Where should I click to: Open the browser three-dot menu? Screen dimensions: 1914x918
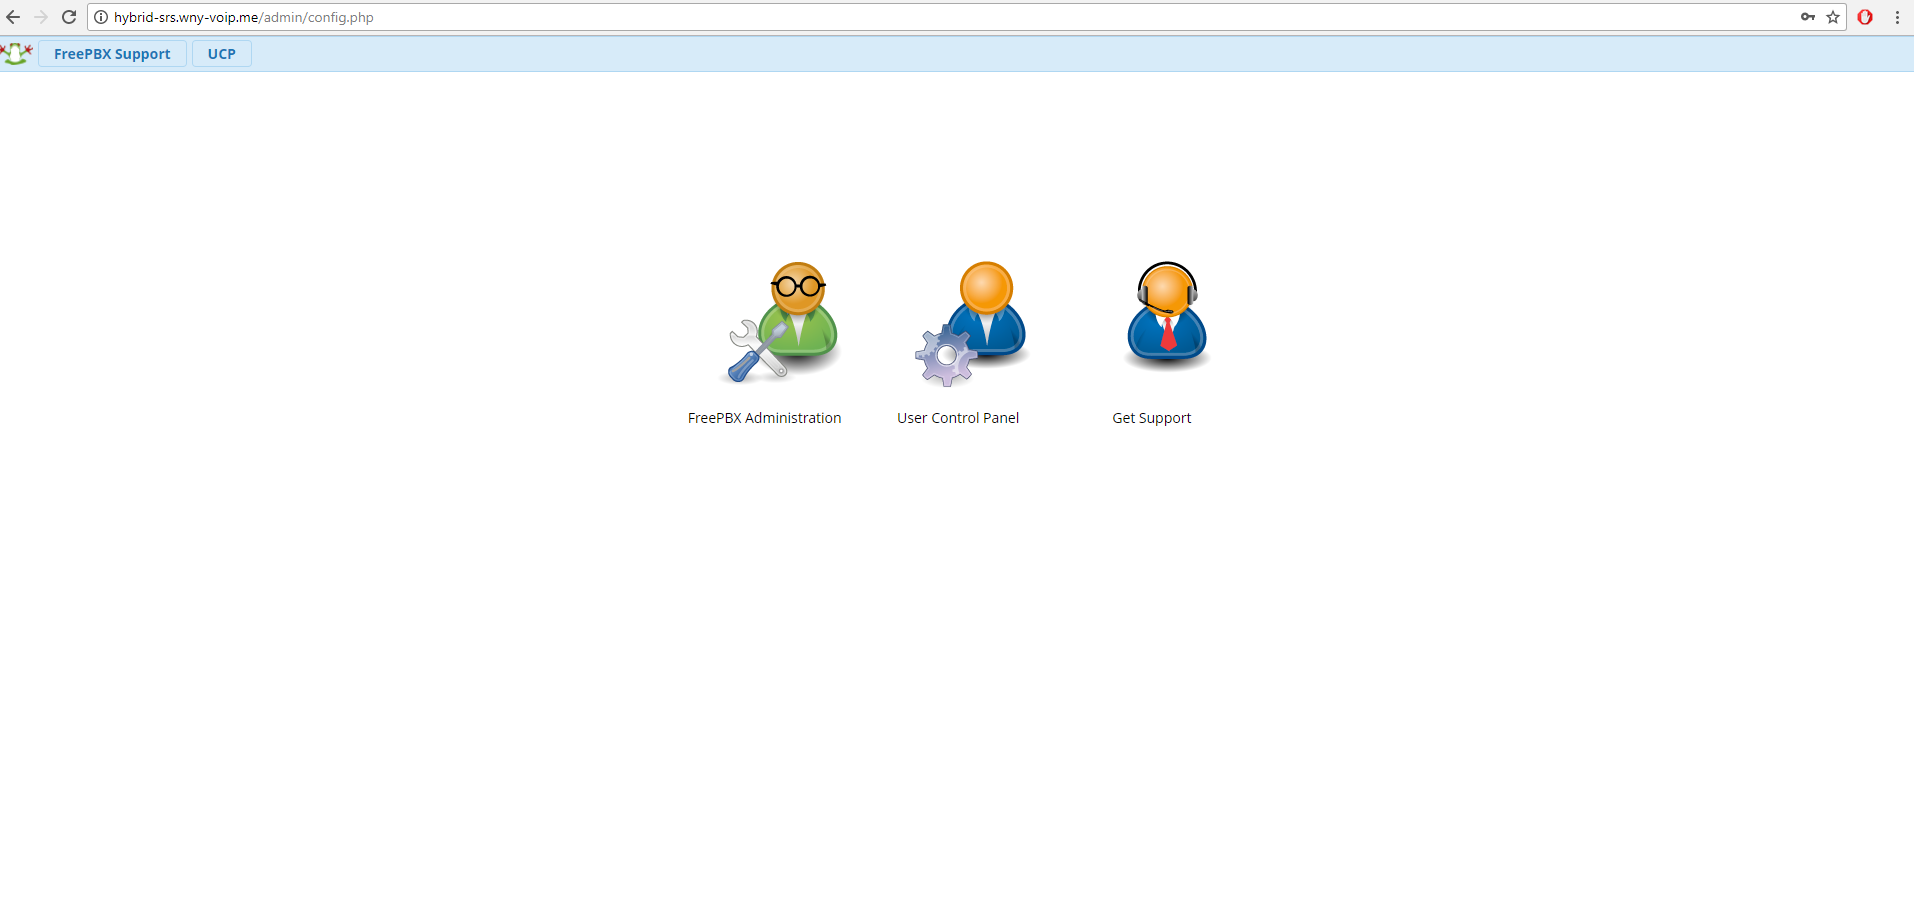[x=1897, y=17]
